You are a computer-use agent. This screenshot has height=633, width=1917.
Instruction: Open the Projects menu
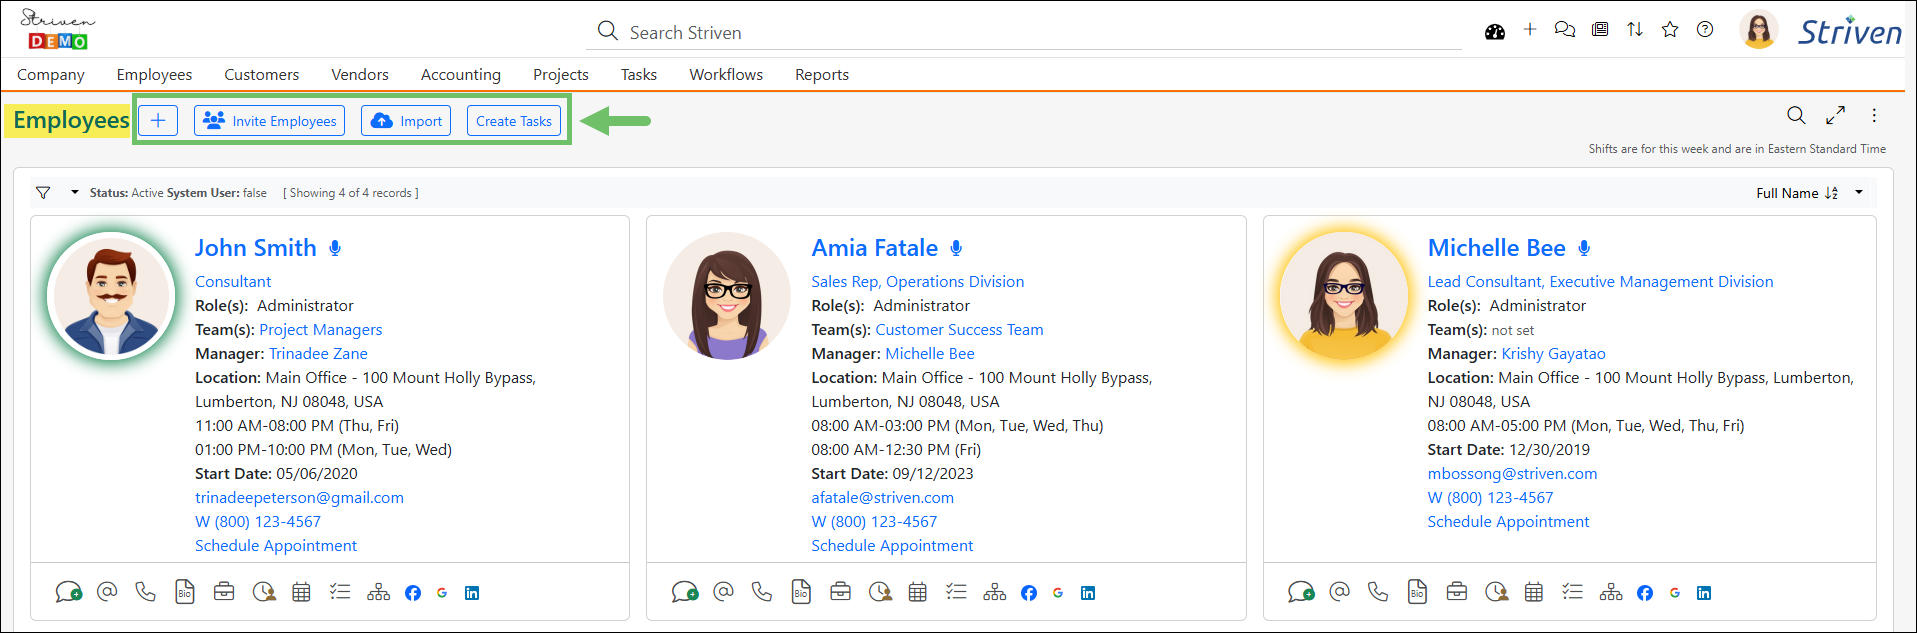pos(561,74)
